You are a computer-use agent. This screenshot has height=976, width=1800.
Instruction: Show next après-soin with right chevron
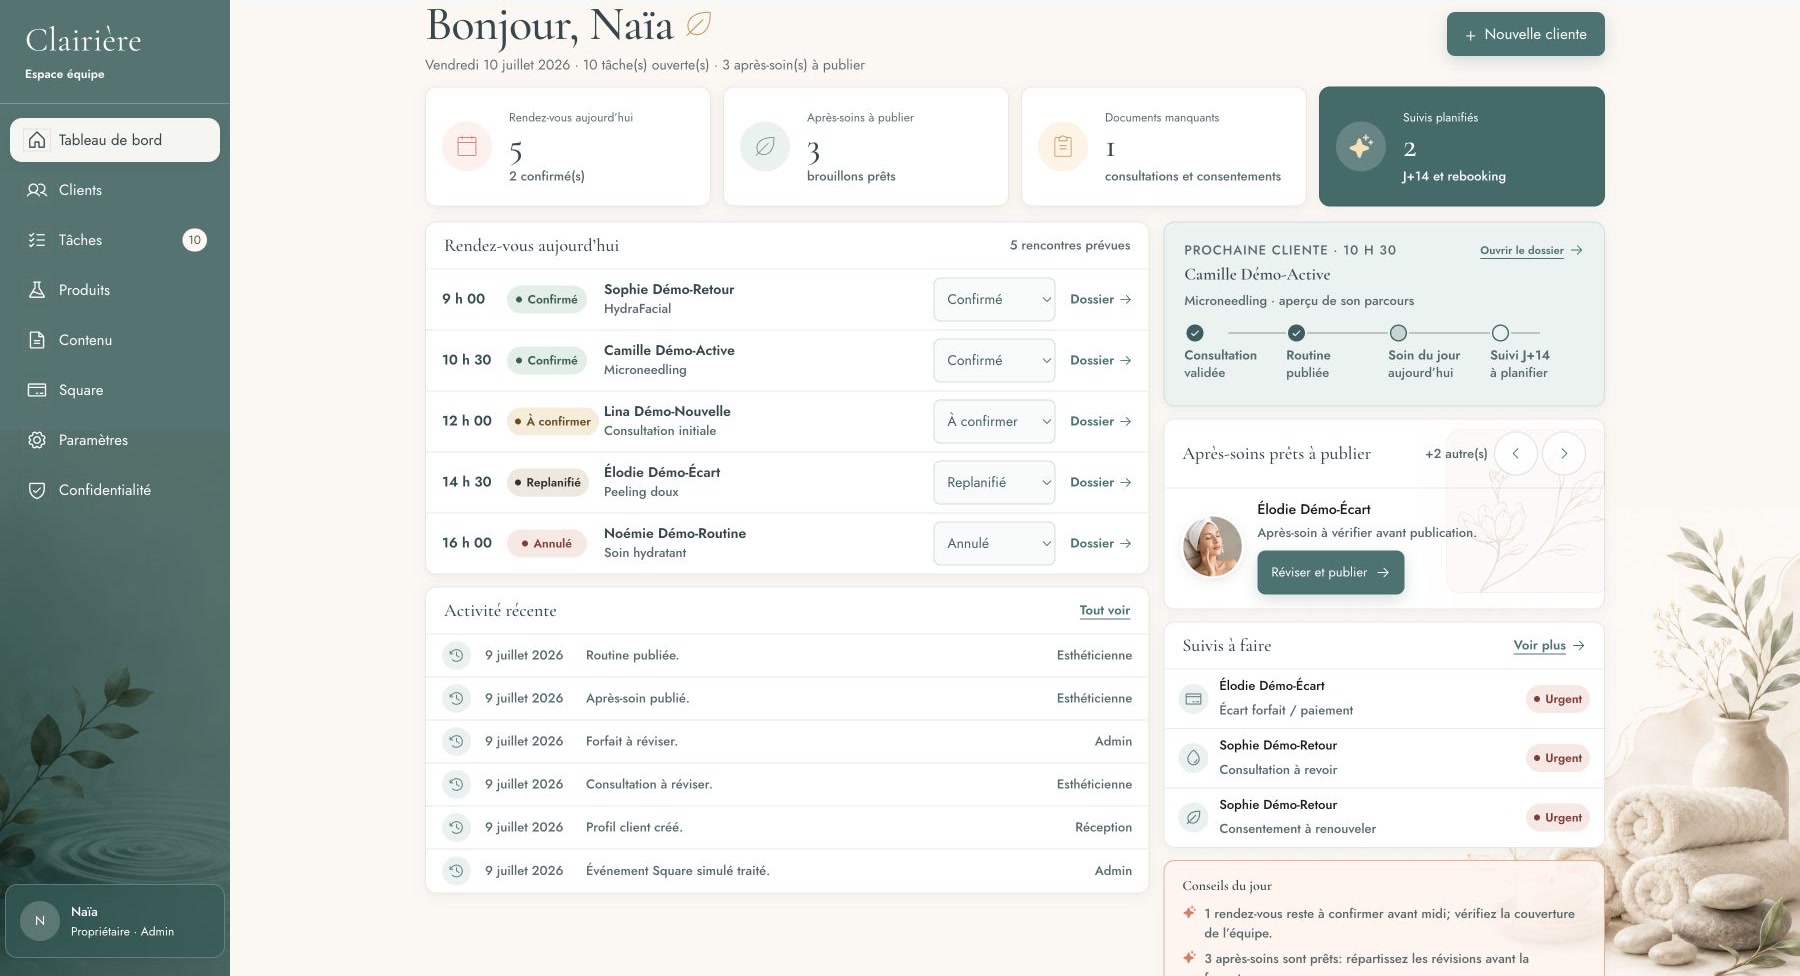[x=1564, y=453]
